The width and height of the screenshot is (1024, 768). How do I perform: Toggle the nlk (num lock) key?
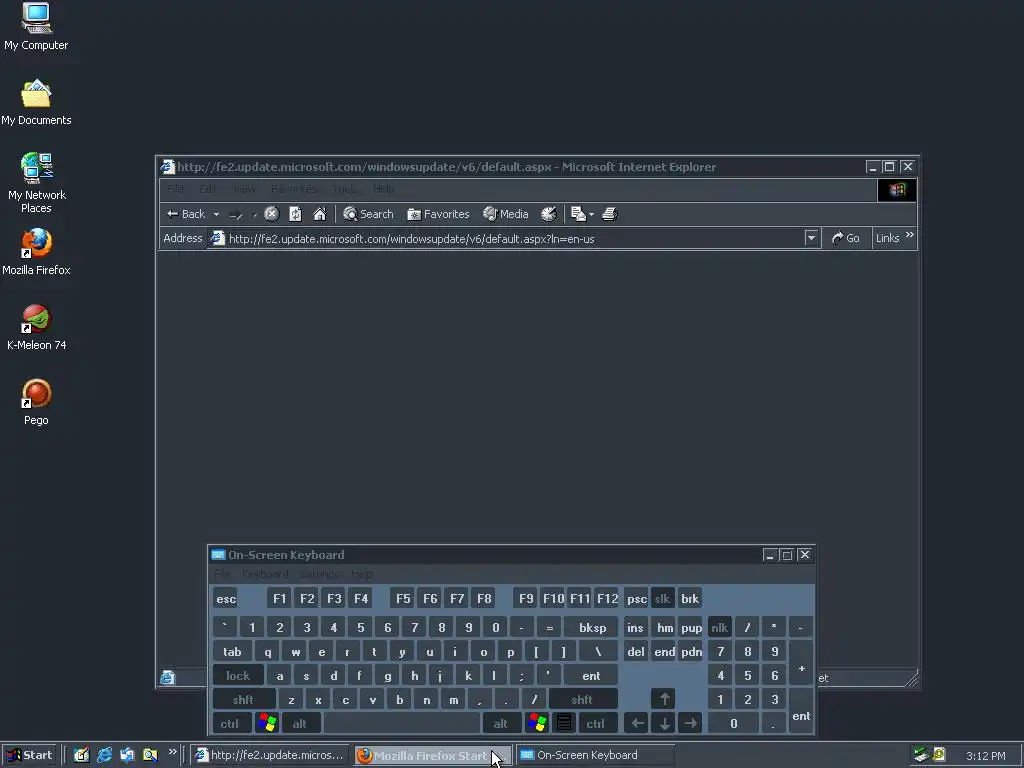pyautogui.click(x=720, y=628)
